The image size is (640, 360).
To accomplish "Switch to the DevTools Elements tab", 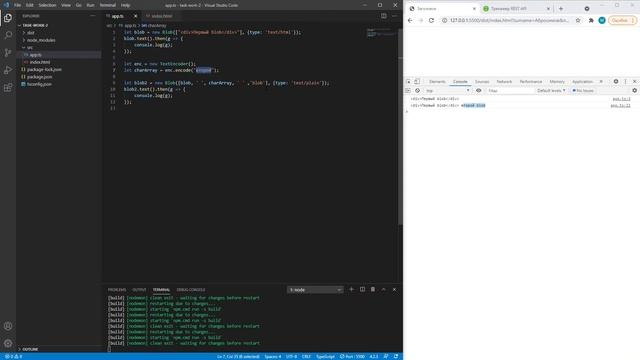I will click(437, 82).
